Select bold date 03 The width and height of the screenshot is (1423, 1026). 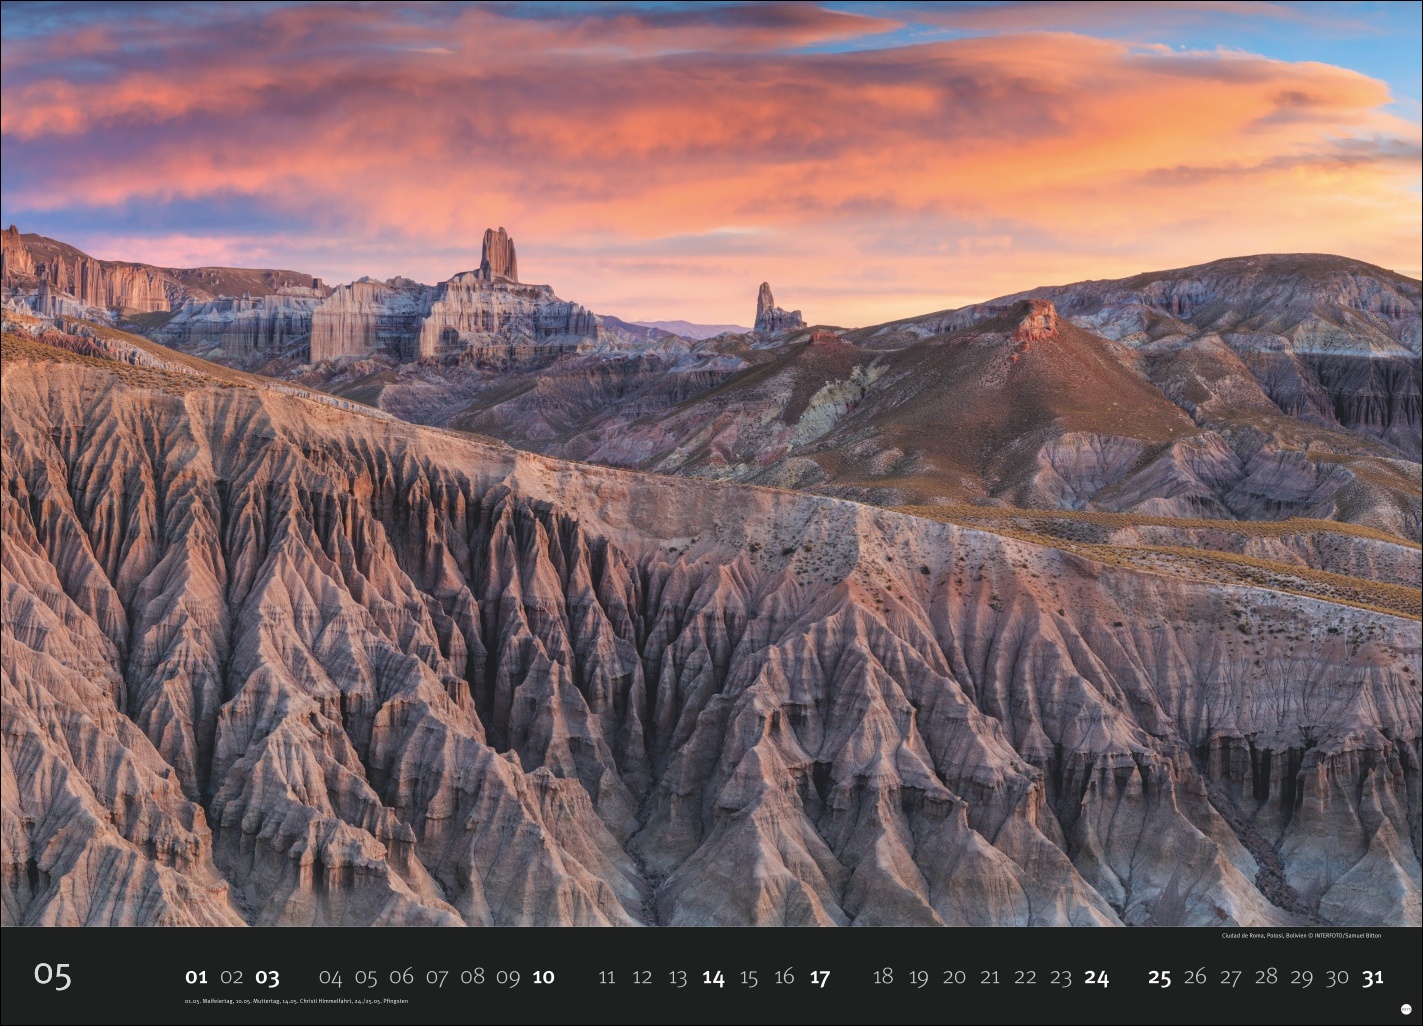pyautogui.click(x=267, y=977)
